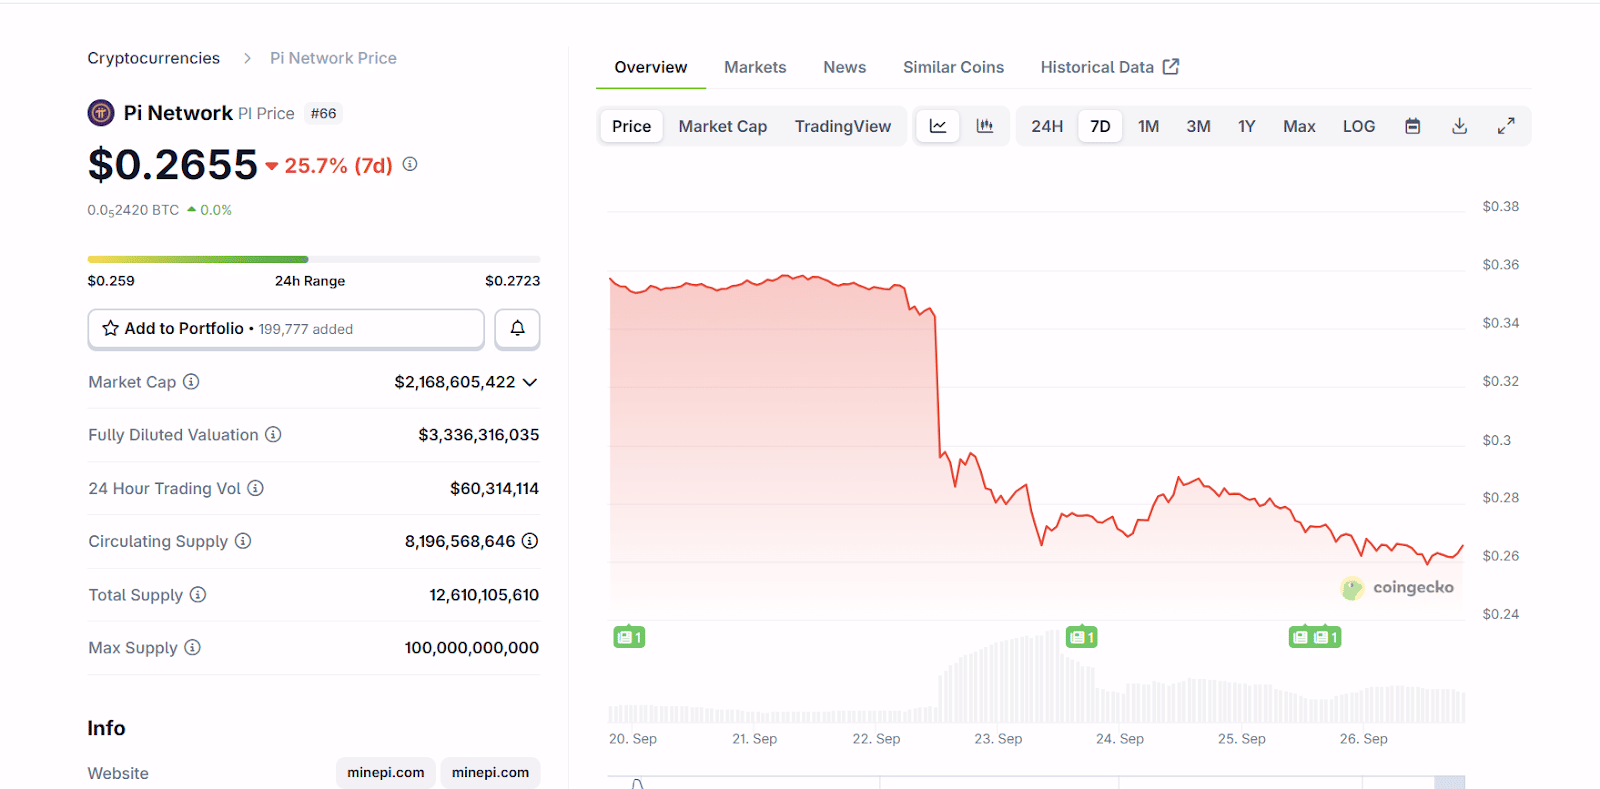This screenshot has width=1600, height=789.
Task: Switch to Similar Coins tab
Action: pyautogui.click(x=953, y=67)
